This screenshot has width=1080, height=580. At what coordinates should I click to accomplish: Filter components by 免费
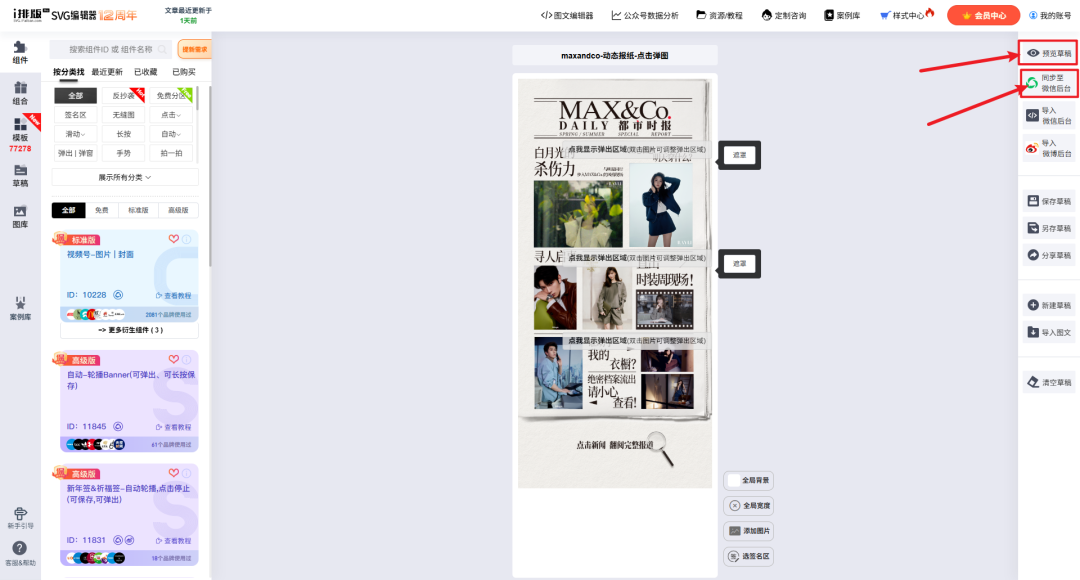click(x=102, y=210)
